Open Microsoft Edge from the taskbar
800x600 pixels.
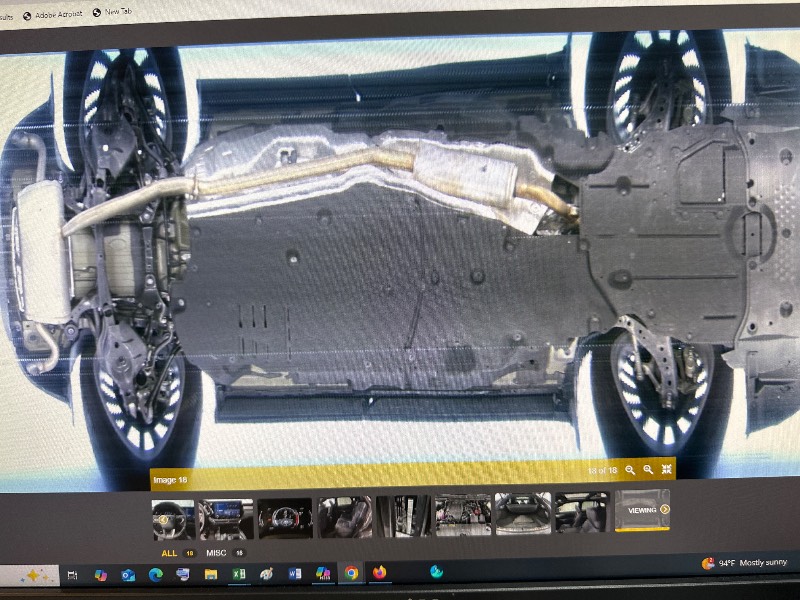click(155, 575)
